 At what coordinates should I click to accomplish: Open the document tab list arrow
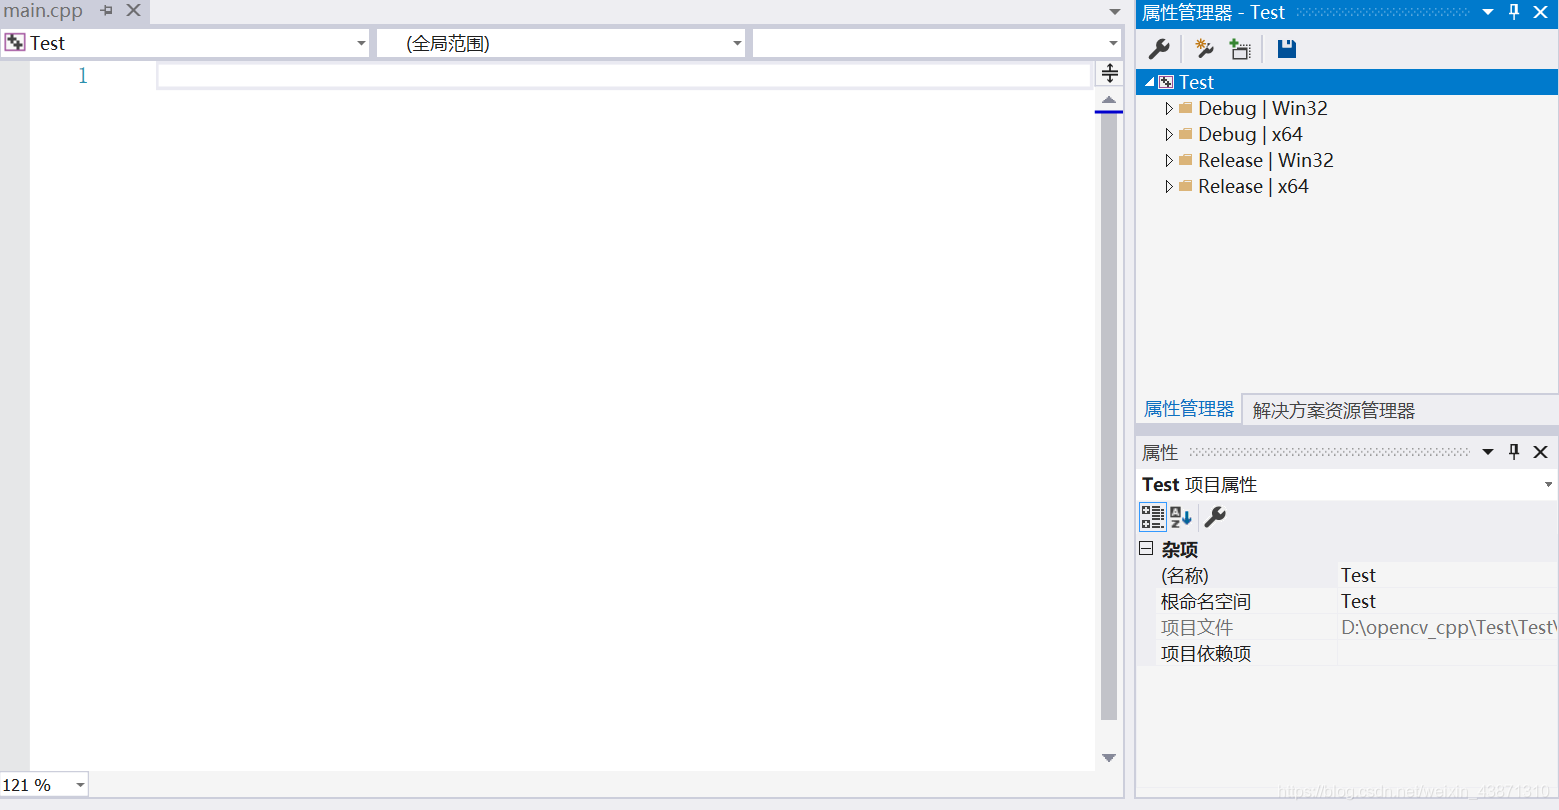[1115, 12]
